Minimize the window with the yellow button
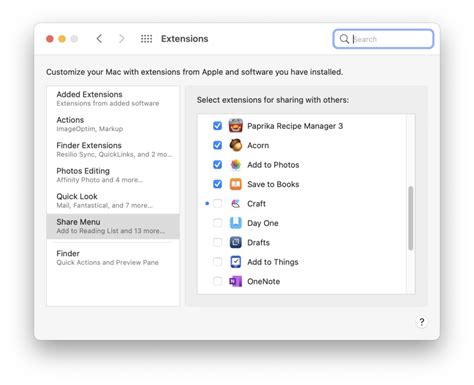The height and width of the screenshot is (385, 474). [62, 39]
